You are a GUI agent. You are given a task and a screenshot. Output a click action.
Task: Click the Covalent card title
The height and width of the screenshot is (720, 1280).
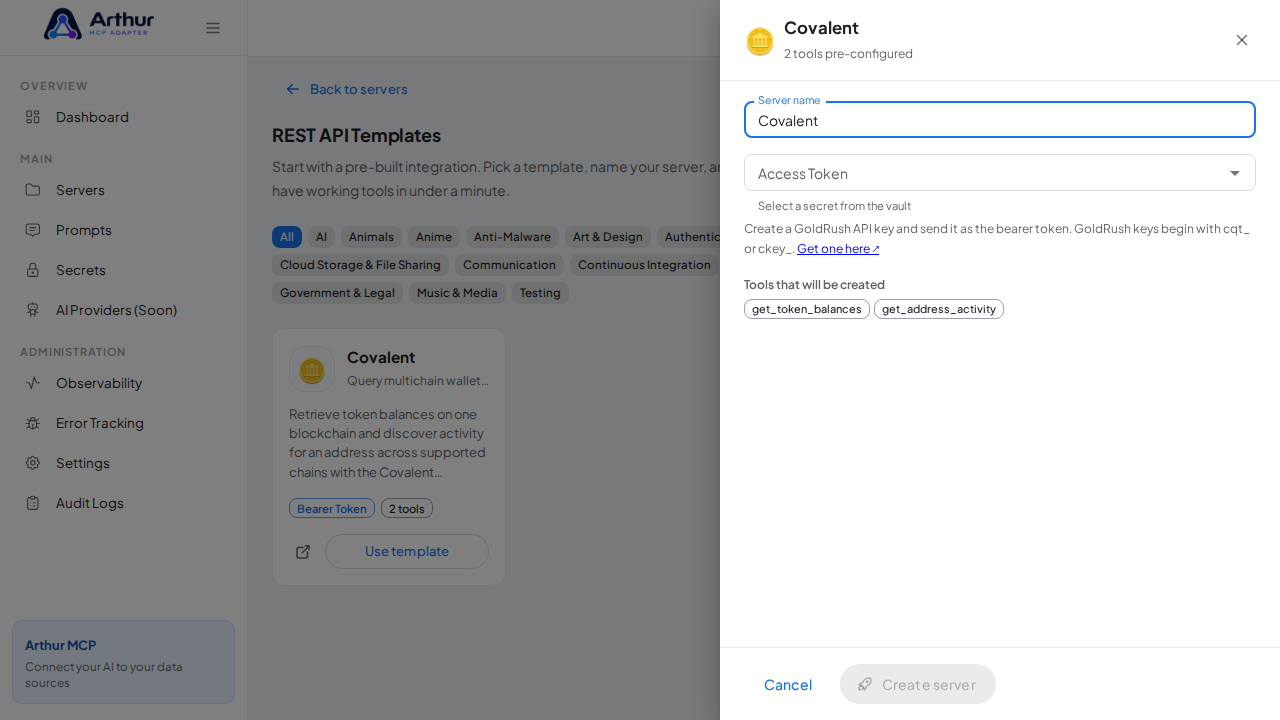tap(381, 357)
